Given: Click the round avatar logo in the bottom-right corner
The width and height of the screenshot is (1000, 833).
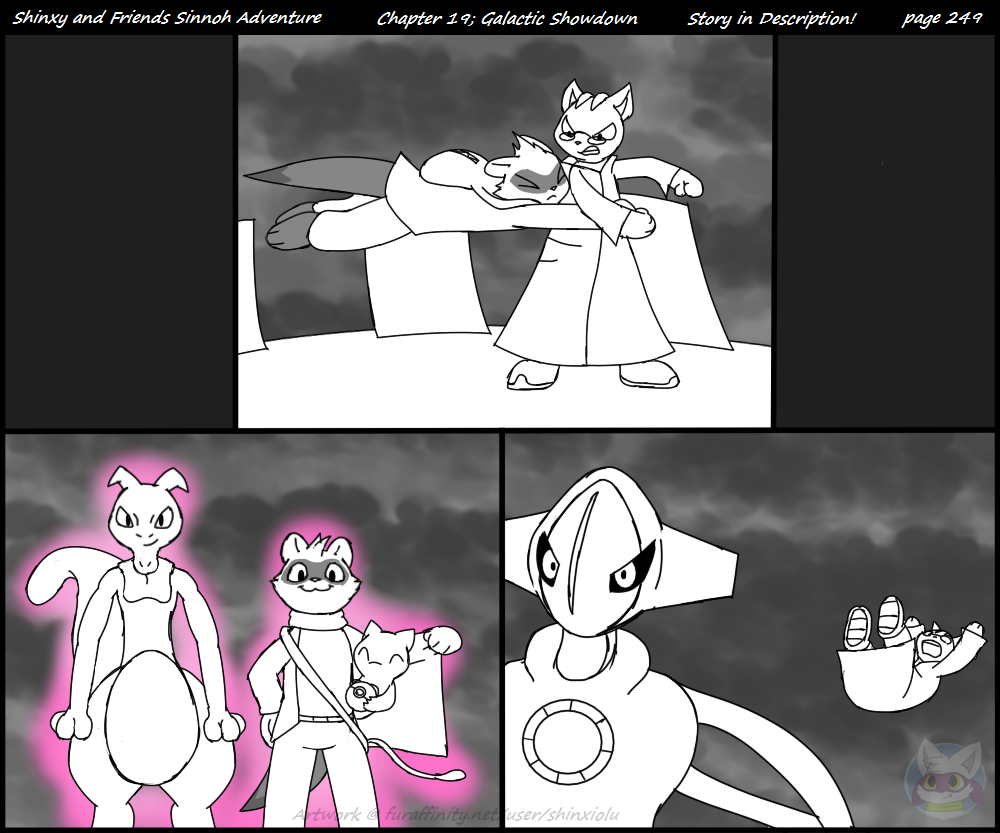Looking at the screenshot, I should [946, 779].
